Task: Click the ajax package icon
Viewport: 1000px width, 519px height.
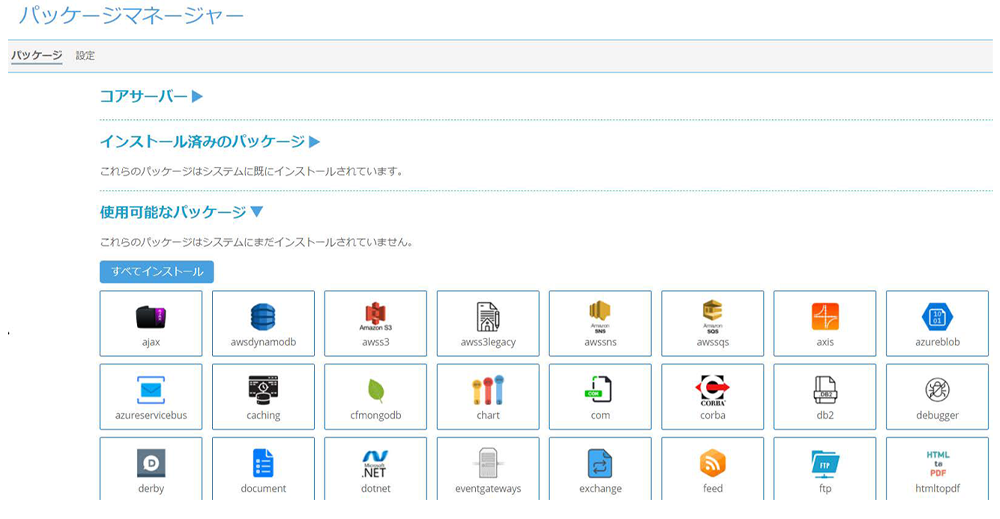Action: pyautogui.click(x=151, y=317)
